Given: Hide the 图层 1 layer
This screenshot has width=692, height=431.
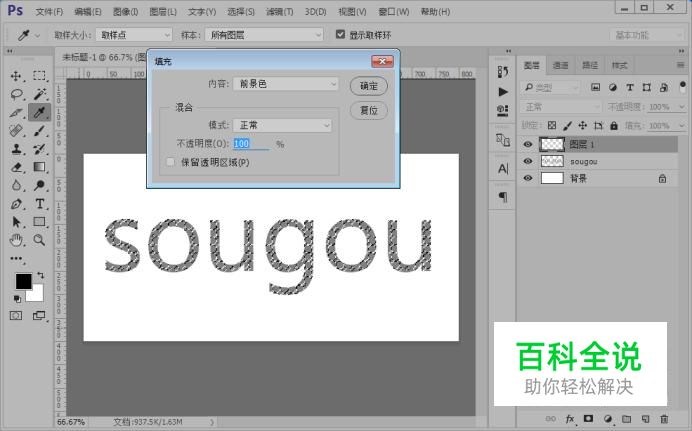Looking at the screenshot, I should [527, 144].
